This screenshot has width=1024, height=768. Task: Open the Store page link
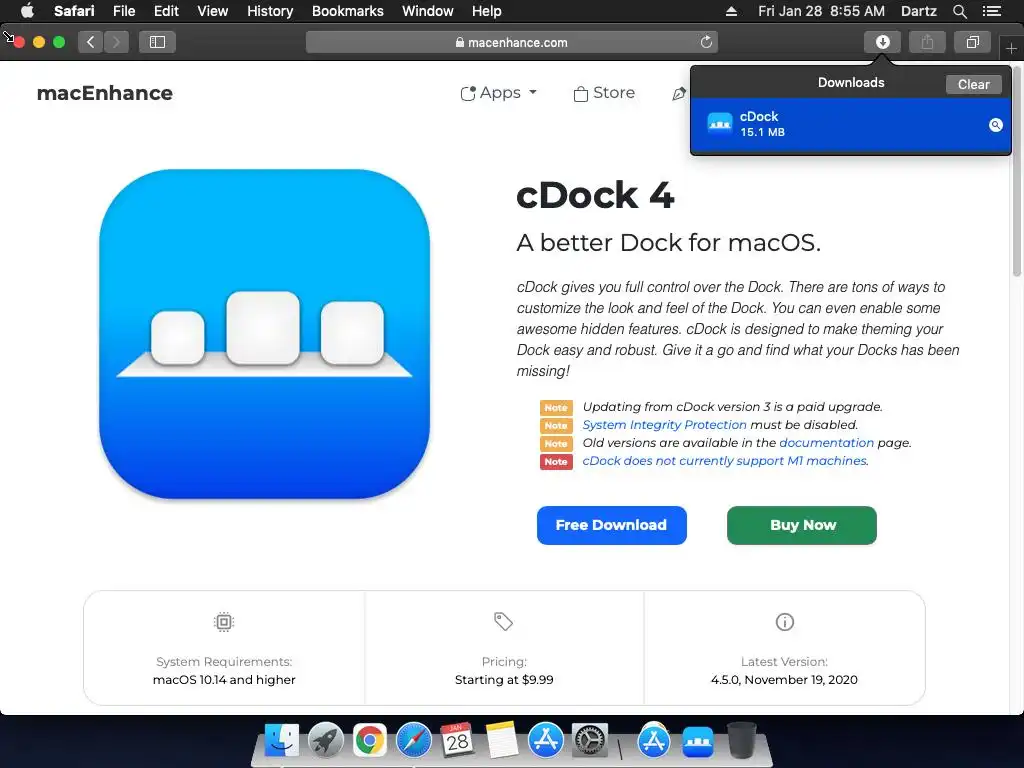pyautogui.click(x=604, y=93)
